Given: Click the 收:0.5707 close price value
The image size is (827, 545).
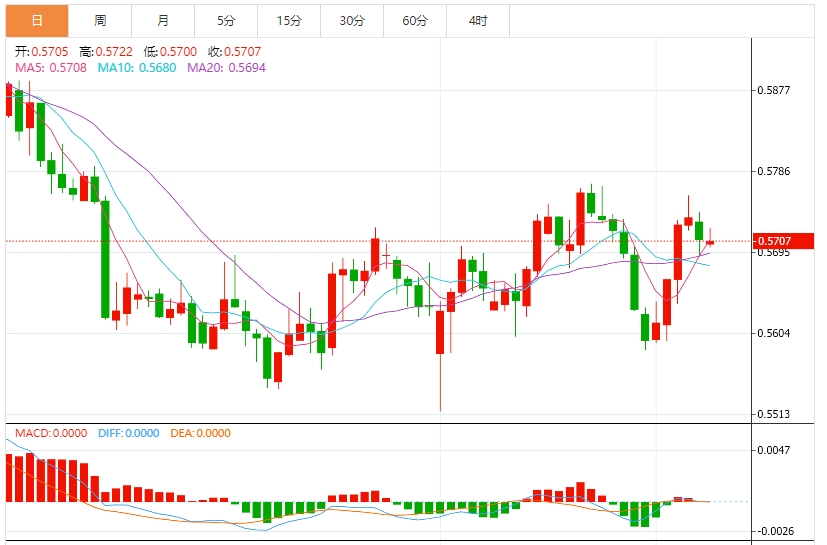Looking at the screenshot, I should [235, 52].
